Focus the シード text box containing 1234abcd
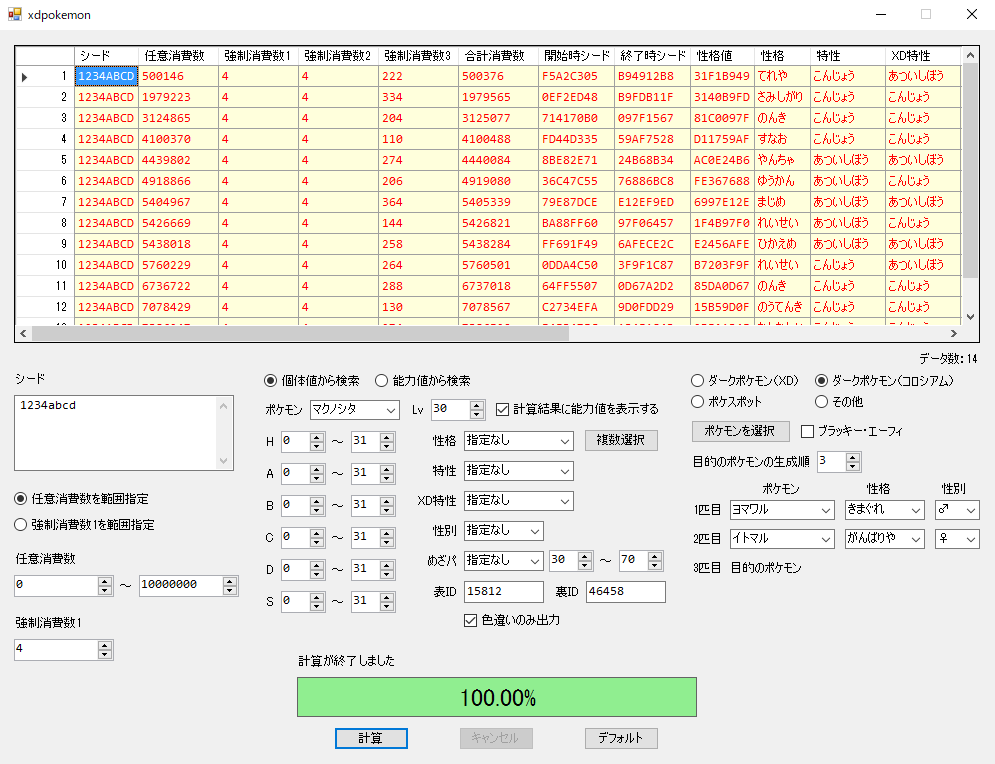The height and width of the screenshot is (764, 995). click(x=124, y=433)
